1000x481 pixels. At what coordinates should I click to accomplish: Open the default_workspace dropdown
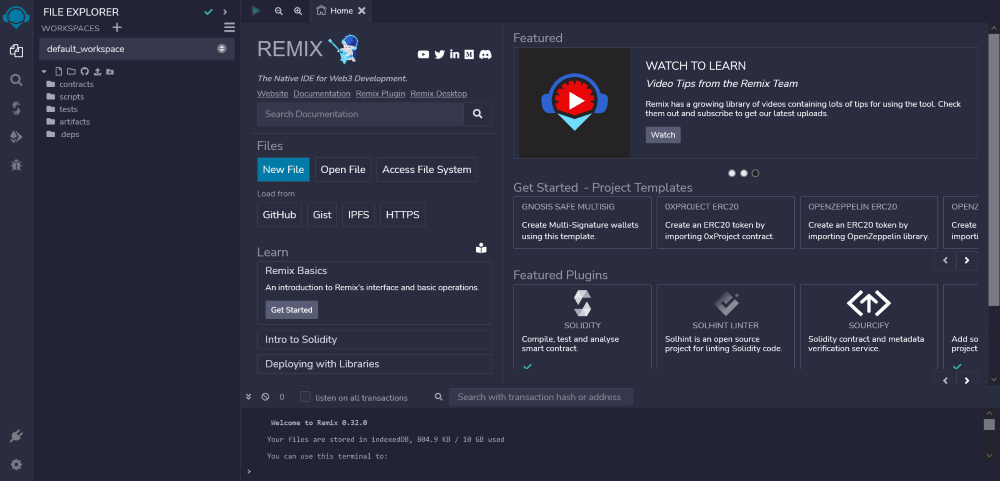click(136, 48)
